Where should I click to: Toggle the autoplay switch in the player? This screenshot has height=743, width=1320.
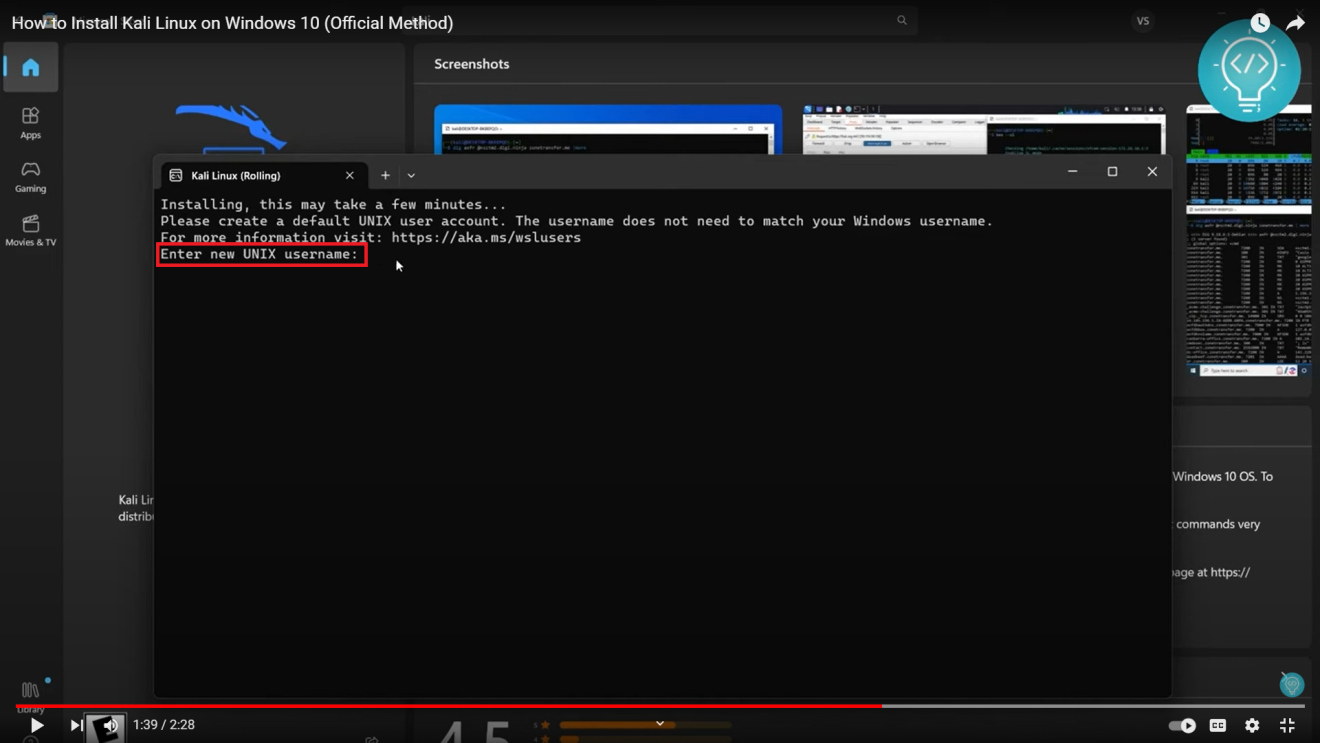coord(1181,725)
